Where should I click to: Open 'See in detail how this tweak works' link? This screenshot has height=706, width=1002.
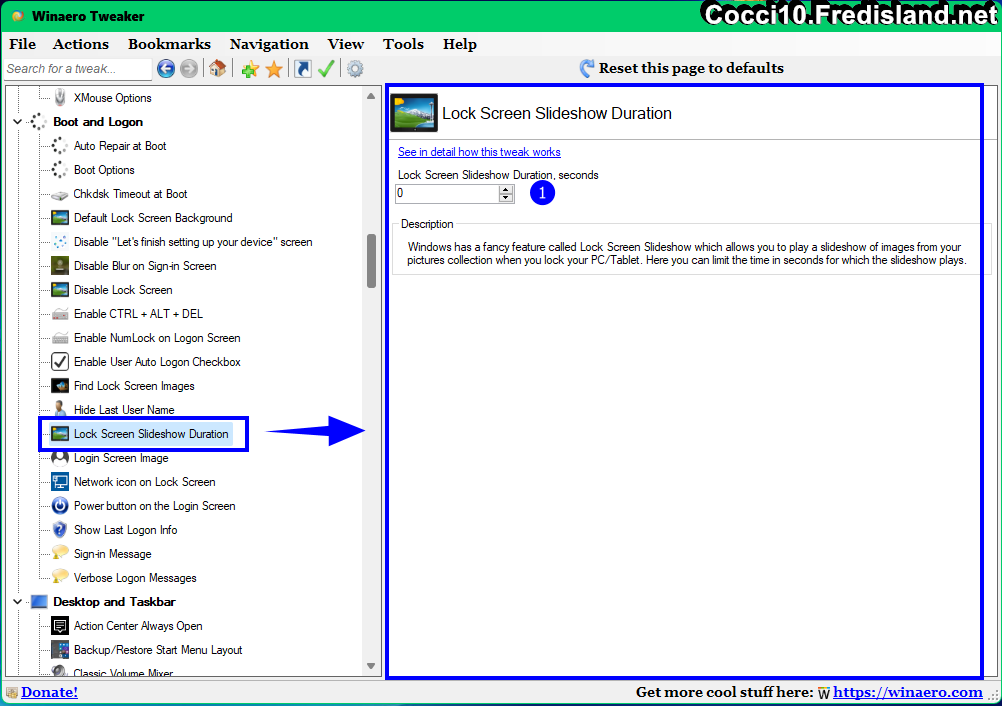pyautogui.click(x=479, y=152)
